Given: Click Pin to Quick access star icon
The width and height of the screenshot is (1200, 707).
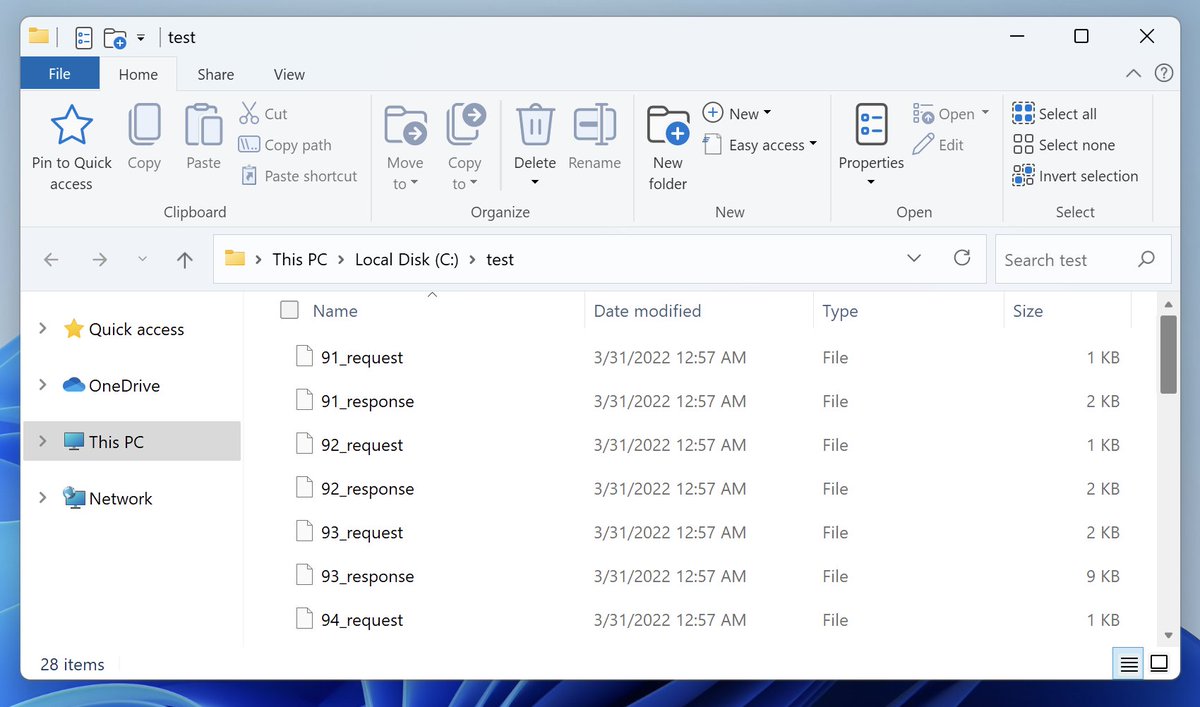Looking at the screenshot, I should tap(71, 125).
